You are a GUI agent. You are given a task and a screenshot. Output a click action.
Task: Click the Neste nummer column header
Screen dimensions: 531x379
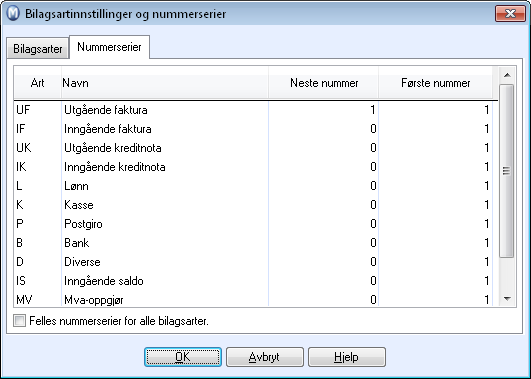(324, 83)
